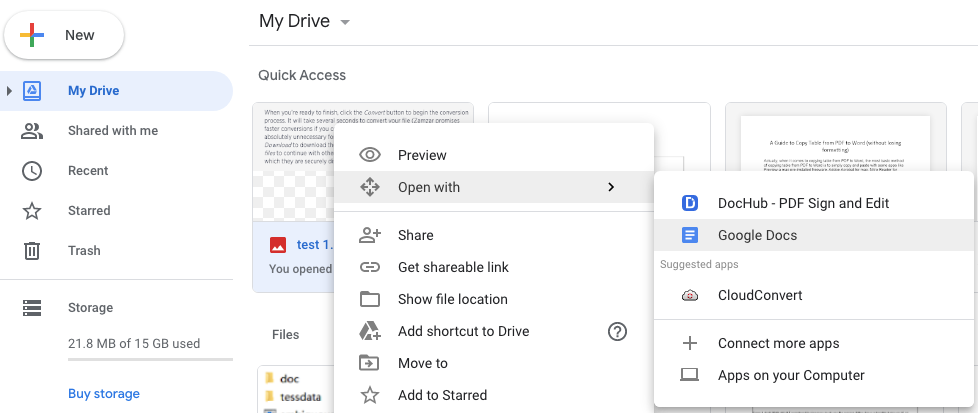
Task: Select Apps on your Computer
Action: pos(814,375)
